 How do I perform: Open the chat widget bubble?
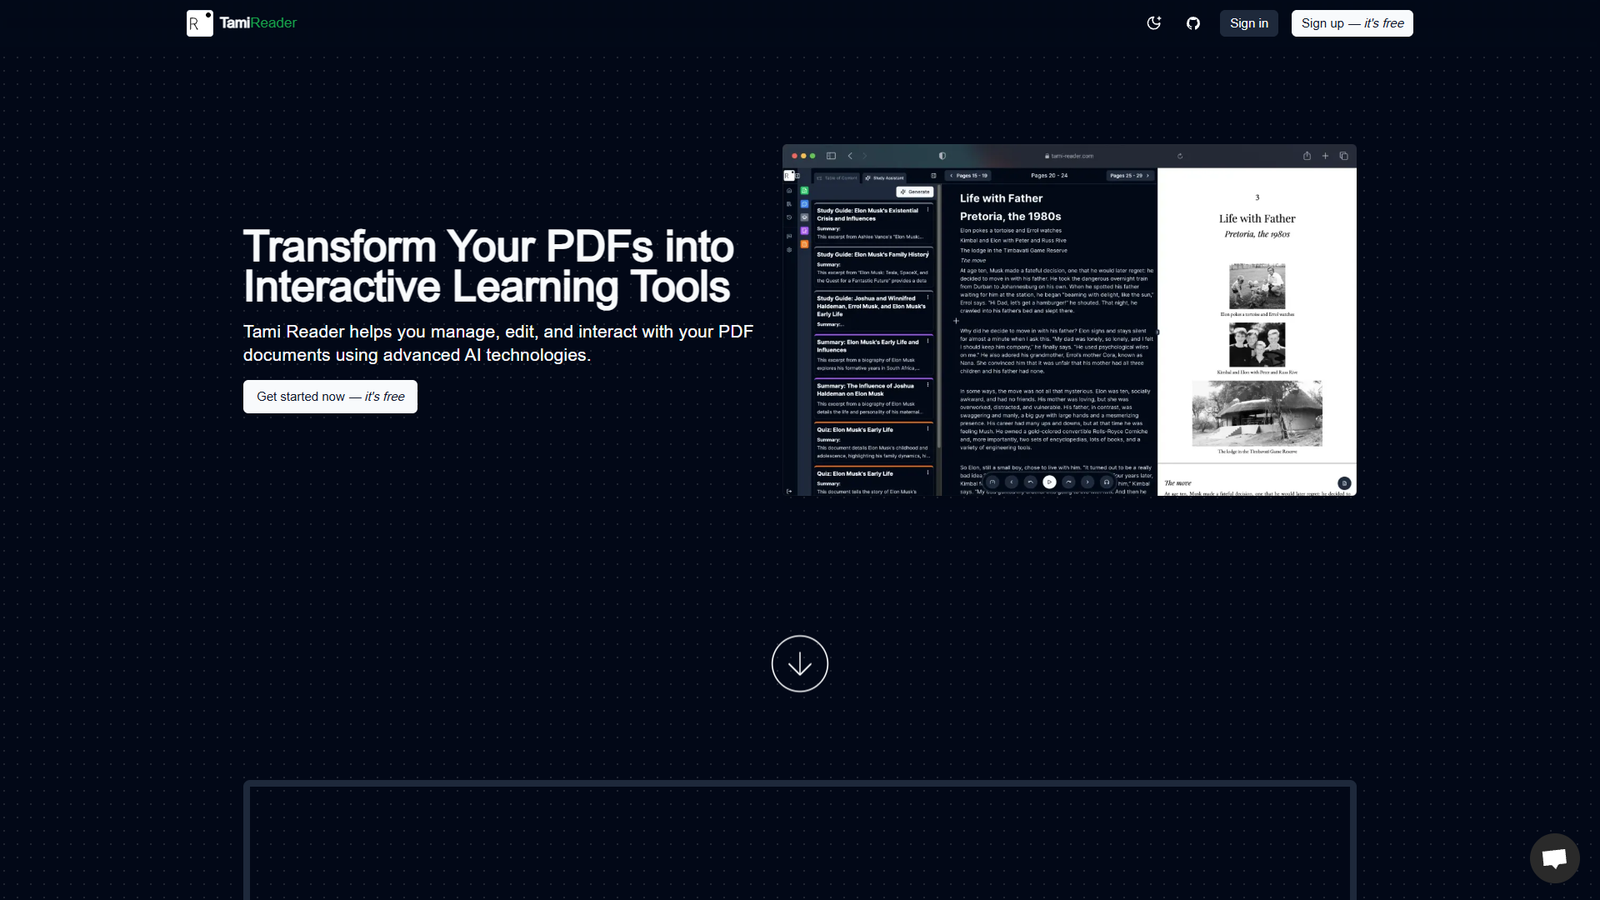[x=1555, y=858]
